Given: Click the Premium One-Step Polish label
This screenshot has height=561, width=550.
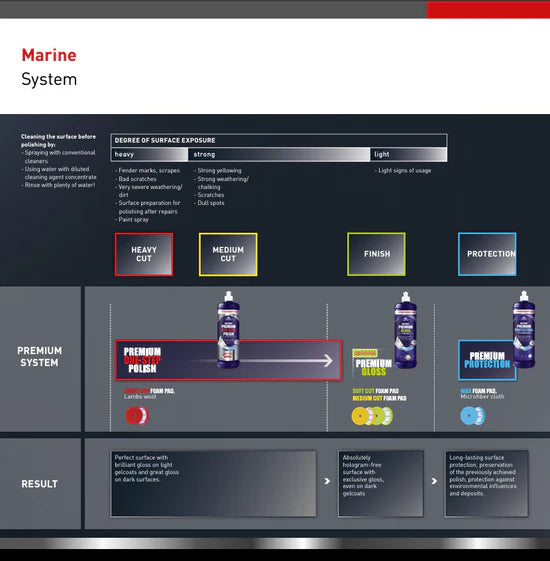Looking at the screenshot, I should 142,360.
